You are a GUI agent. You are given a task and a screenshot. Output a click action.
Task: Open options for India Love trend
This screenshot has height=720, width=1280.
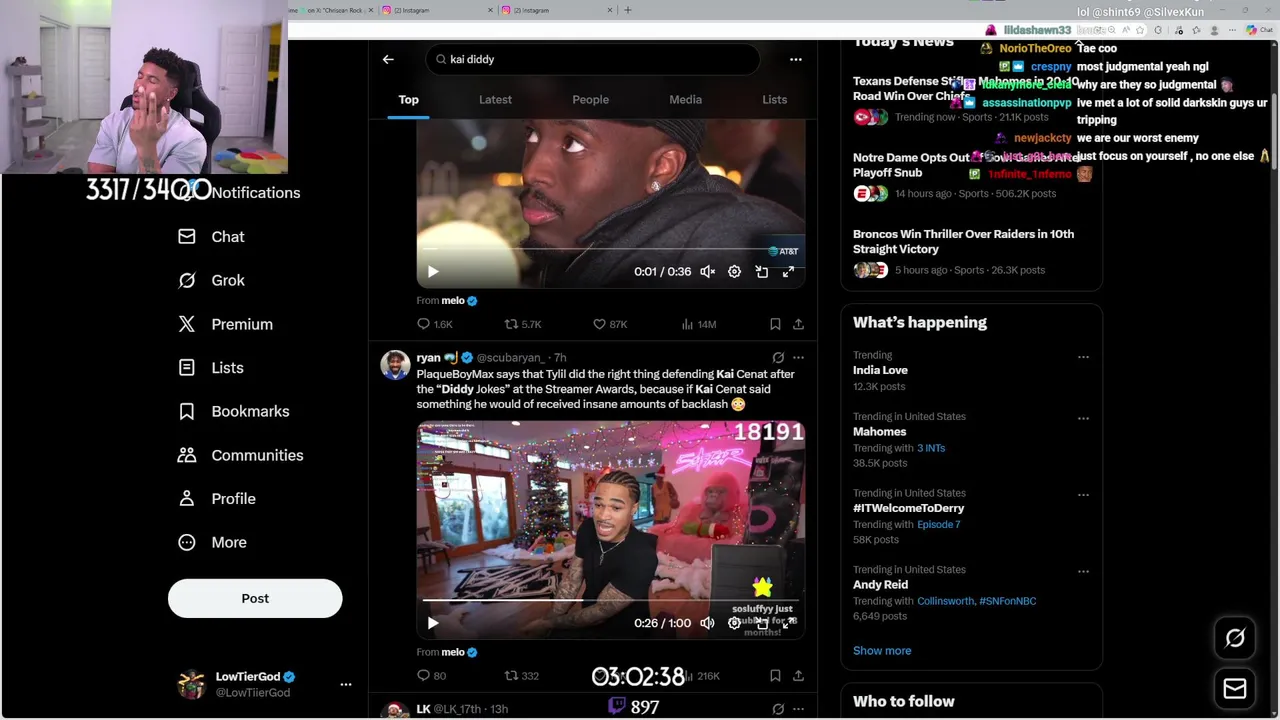click(x=1083, y=357)
